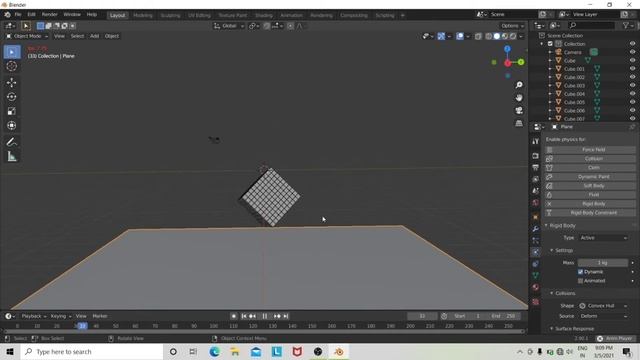Image resolution: width=640 pixels, height=360 pixels.
Task: Open the Add menu in viewport
Action: [94, 36]
